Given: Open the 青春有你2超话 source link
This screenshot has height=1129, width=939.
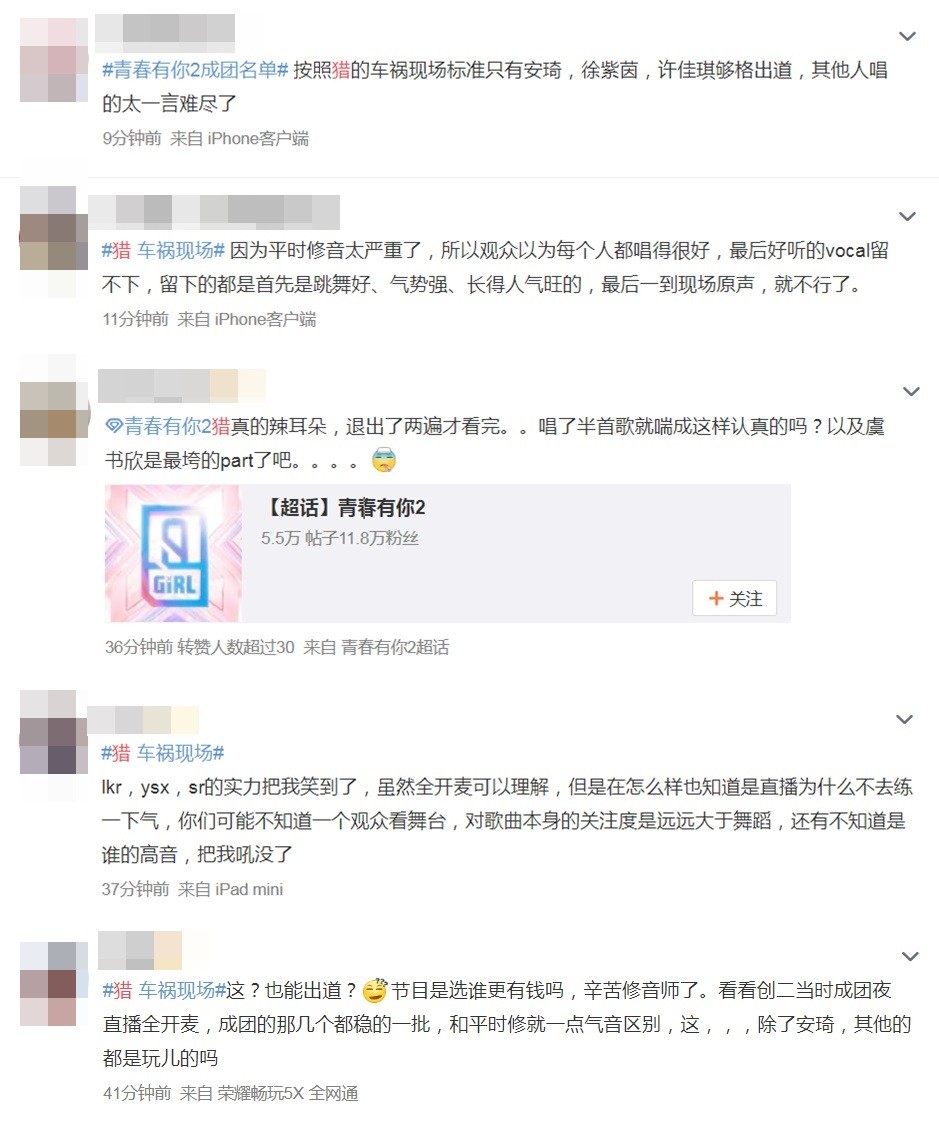Looking at the screenshot, I should pyautogui.click(x=395, y=647).
